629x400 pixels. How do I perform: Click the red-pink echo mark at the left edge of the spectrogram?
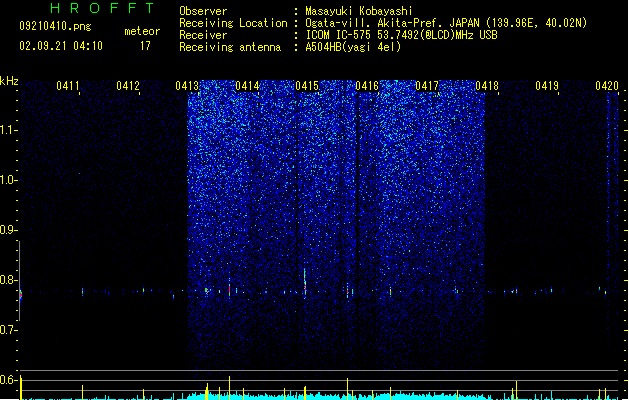[21, 295]
